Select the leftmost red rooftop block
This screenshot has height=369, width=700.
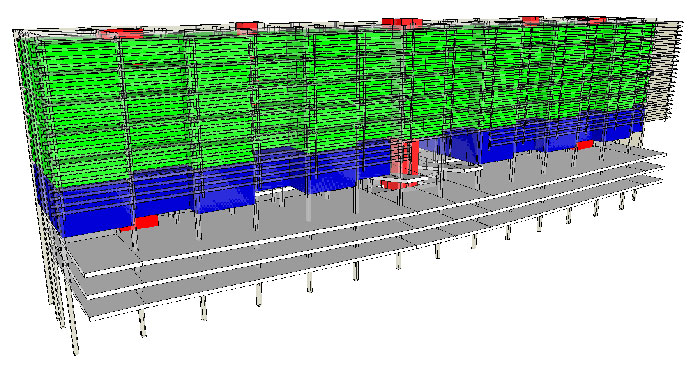tap(121, 33)
